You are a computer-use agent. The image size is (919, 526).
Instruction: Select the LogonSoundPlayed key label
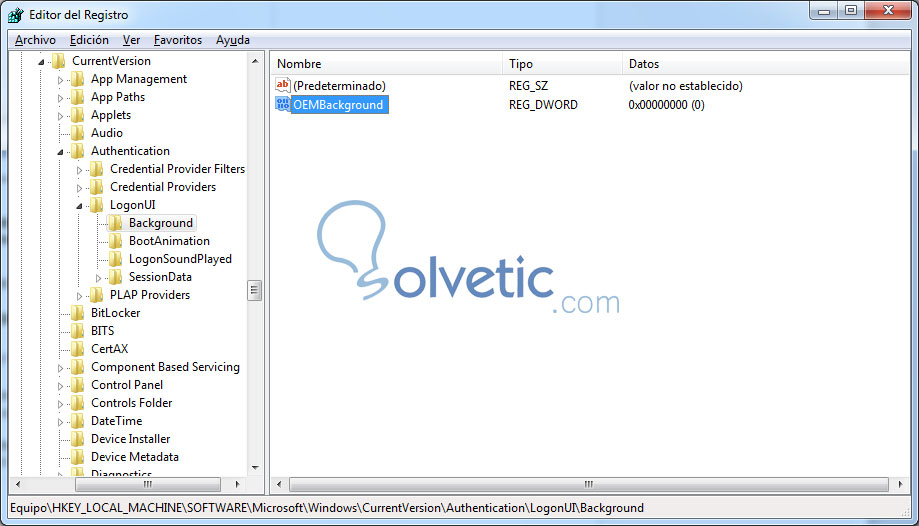[180, 259]
